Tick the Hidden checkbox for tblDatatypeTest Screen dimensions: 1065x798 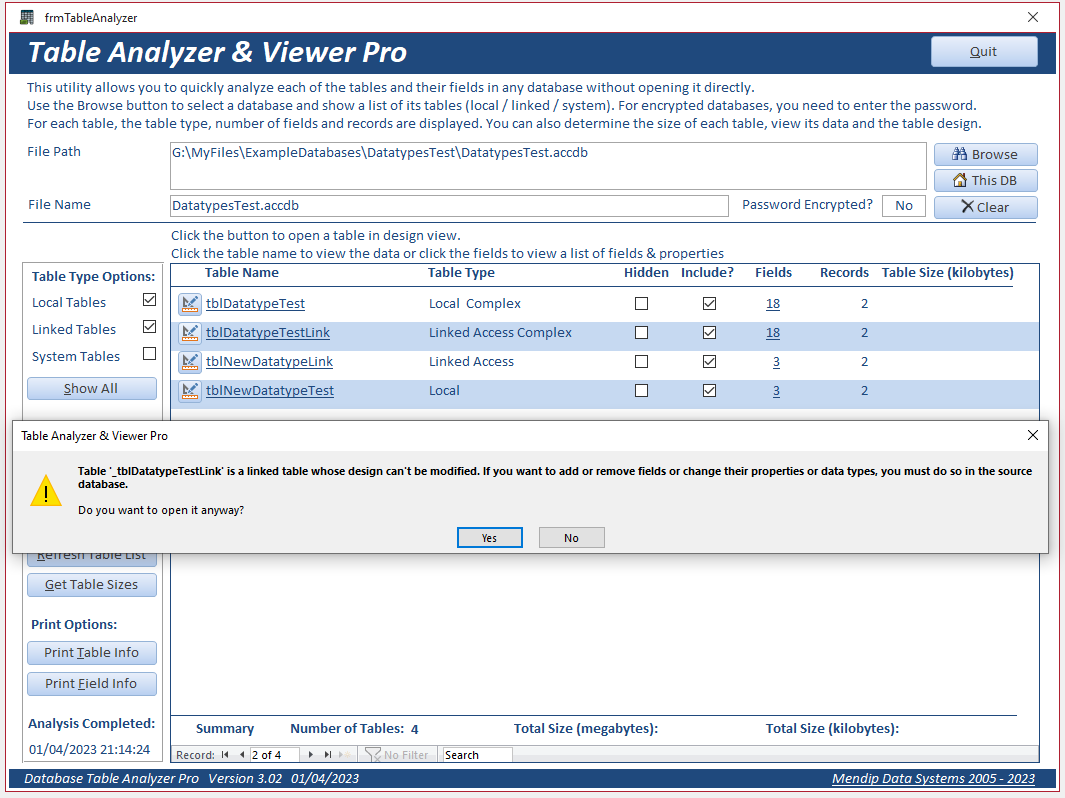(641, 304)
